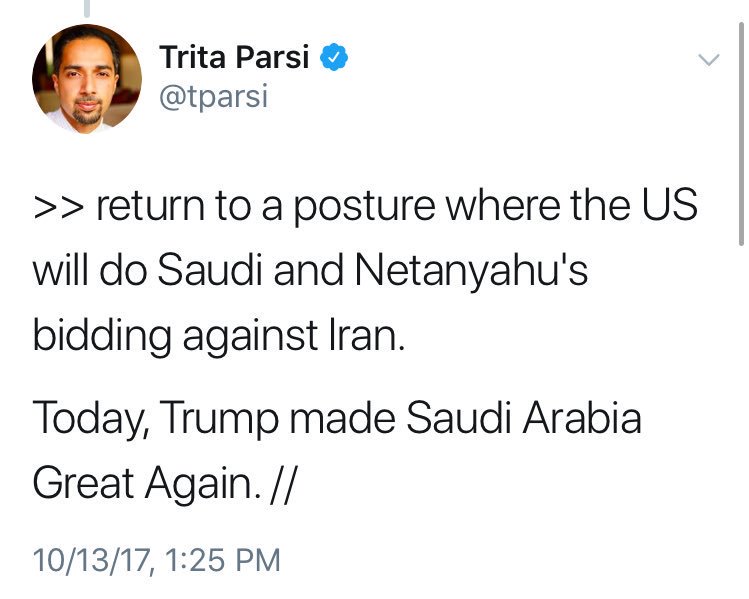Click the word "bidding" in the tweet
Image resolution: width=749 pixels, height=599 pixels.
point(102,337)
